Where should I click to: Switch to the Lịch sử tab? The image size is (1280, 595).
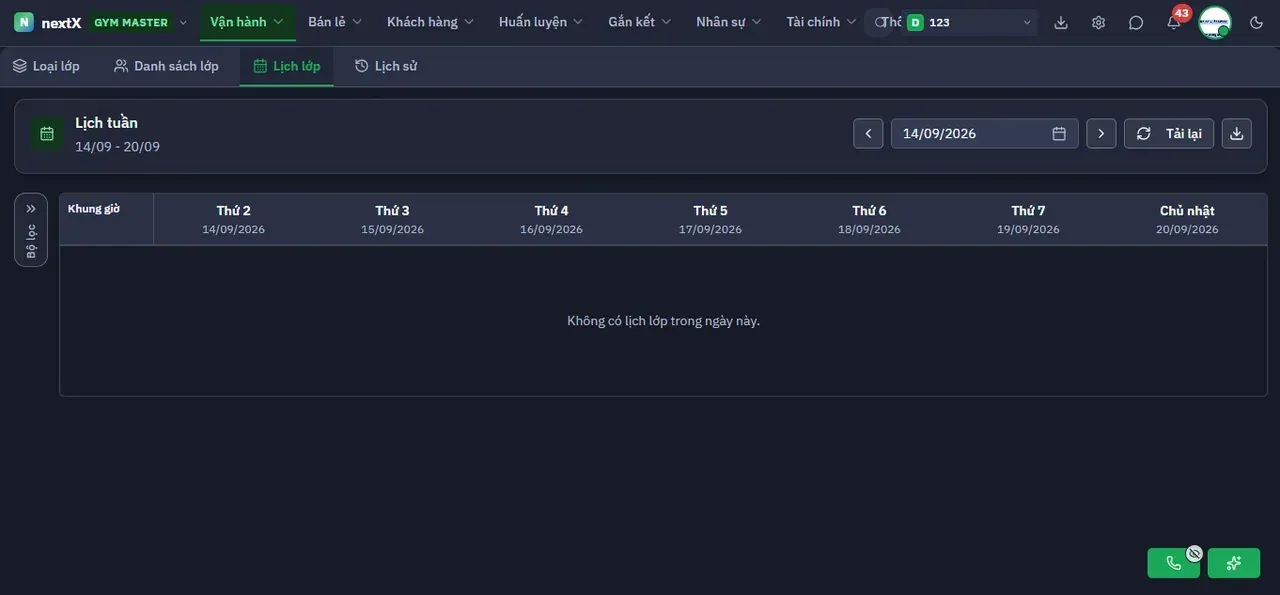tap(386, 66)
